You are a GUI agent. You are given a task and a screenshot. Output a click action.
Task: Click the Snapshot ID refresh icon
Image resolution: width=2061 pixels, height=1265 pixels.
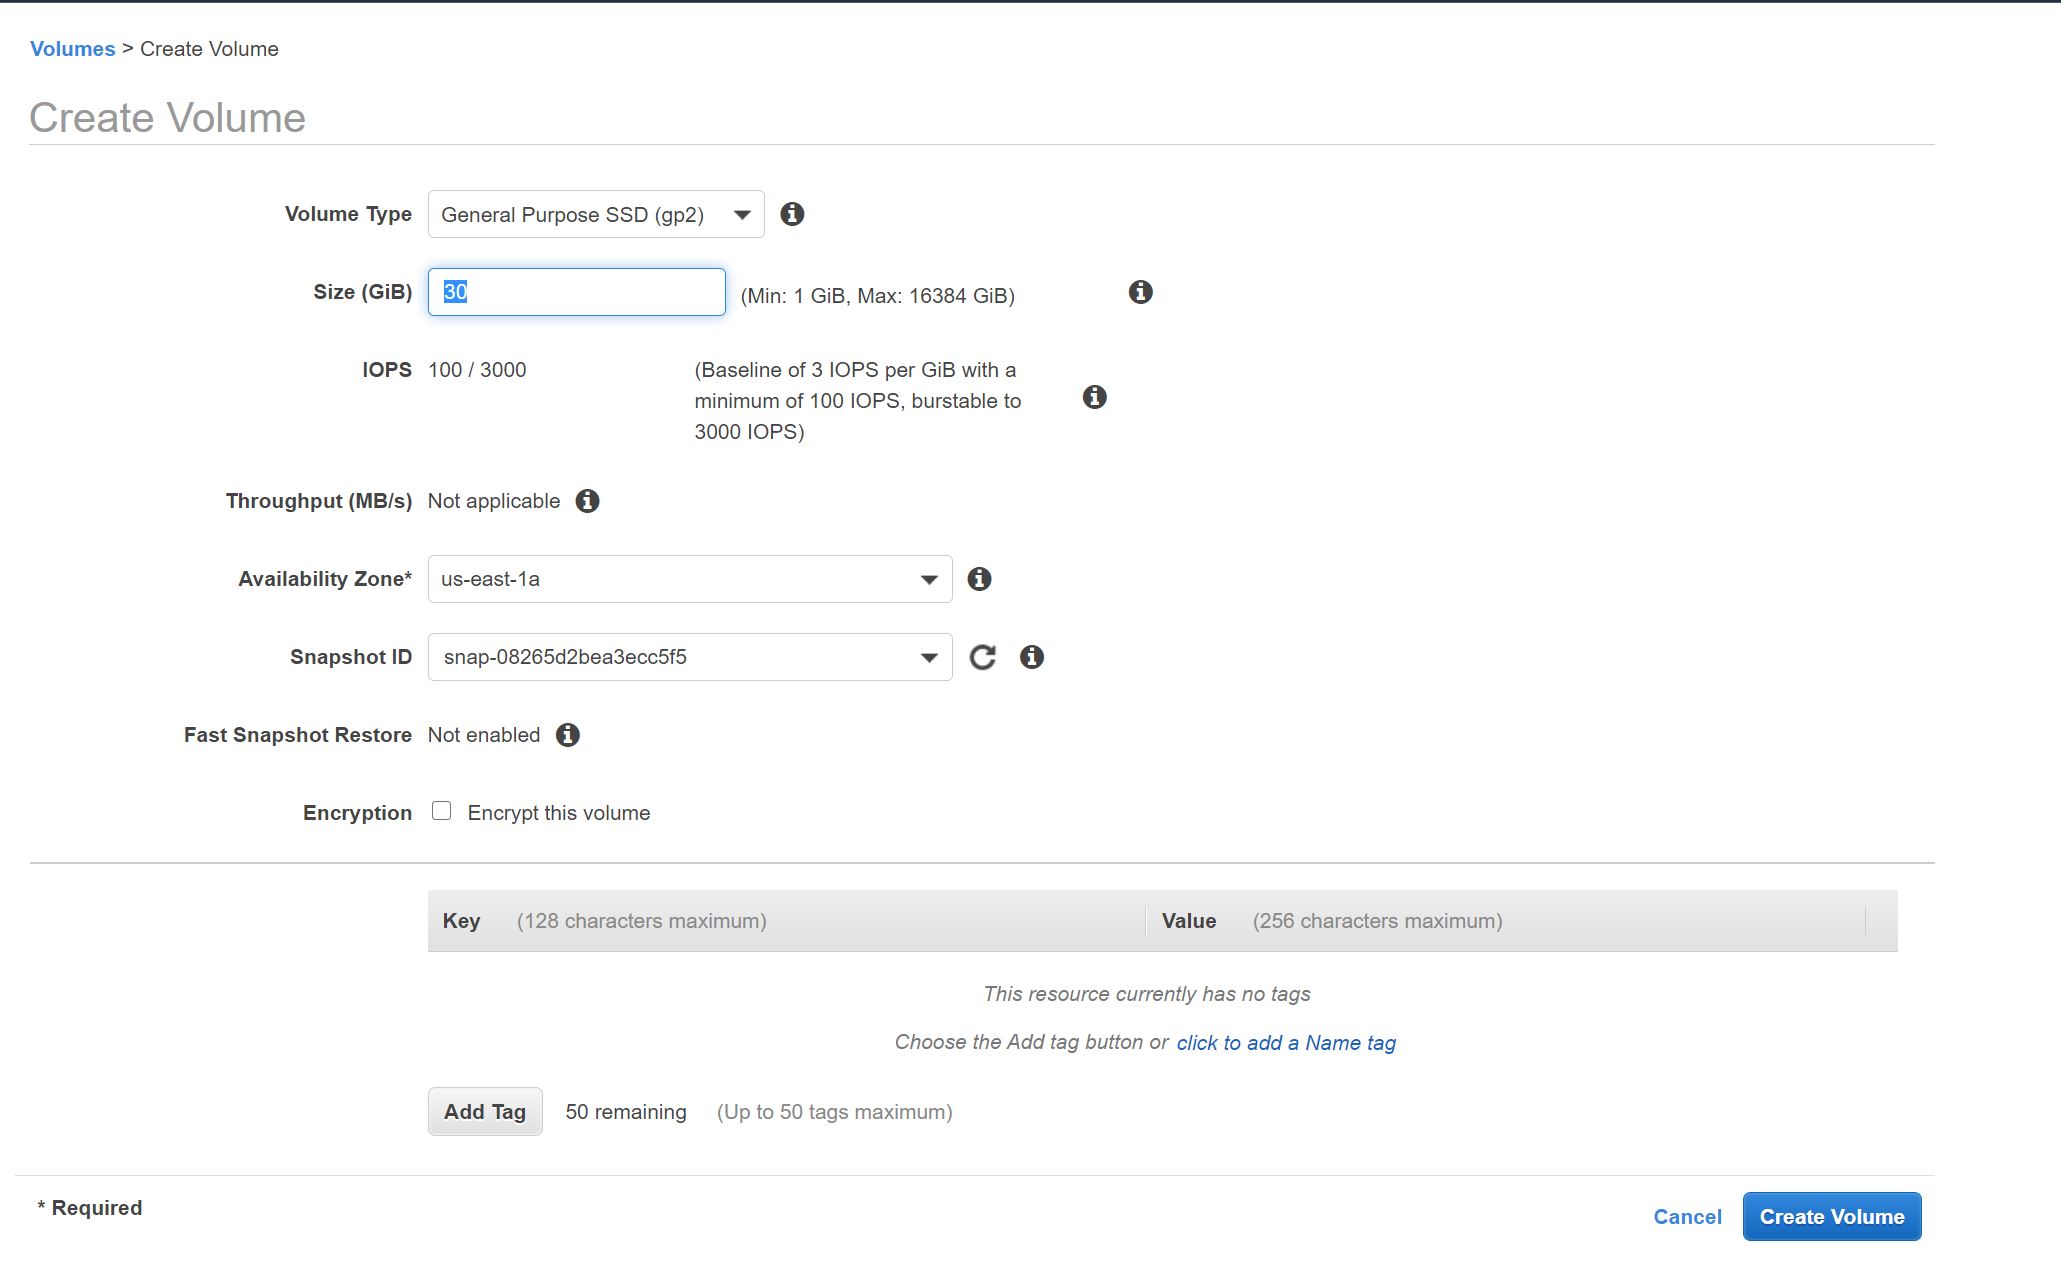tap(980, 657)
